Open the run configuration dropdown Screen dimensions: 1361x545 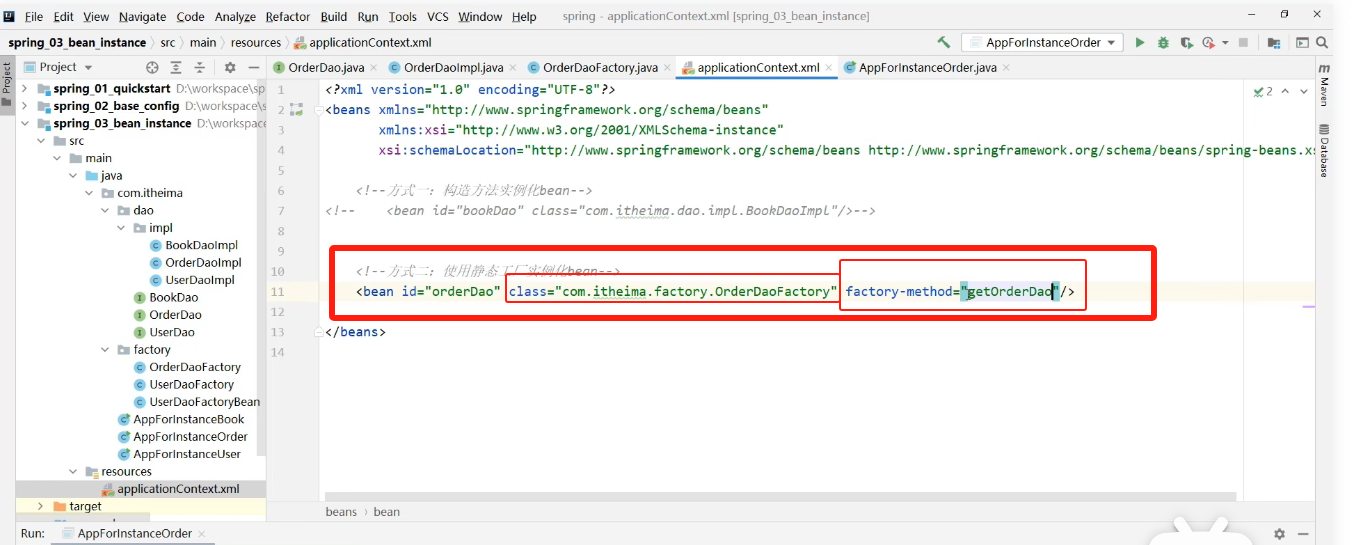[1042, 43]
